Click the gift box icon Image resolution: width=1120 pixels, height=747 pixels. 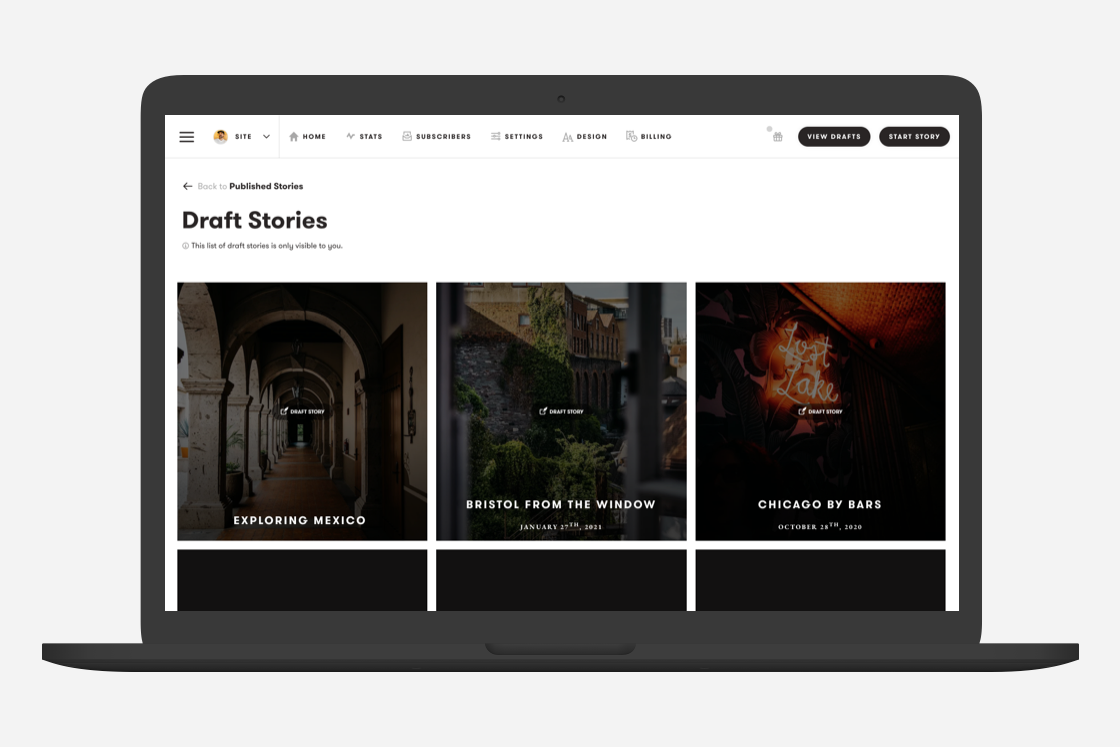tap(778, 136)
